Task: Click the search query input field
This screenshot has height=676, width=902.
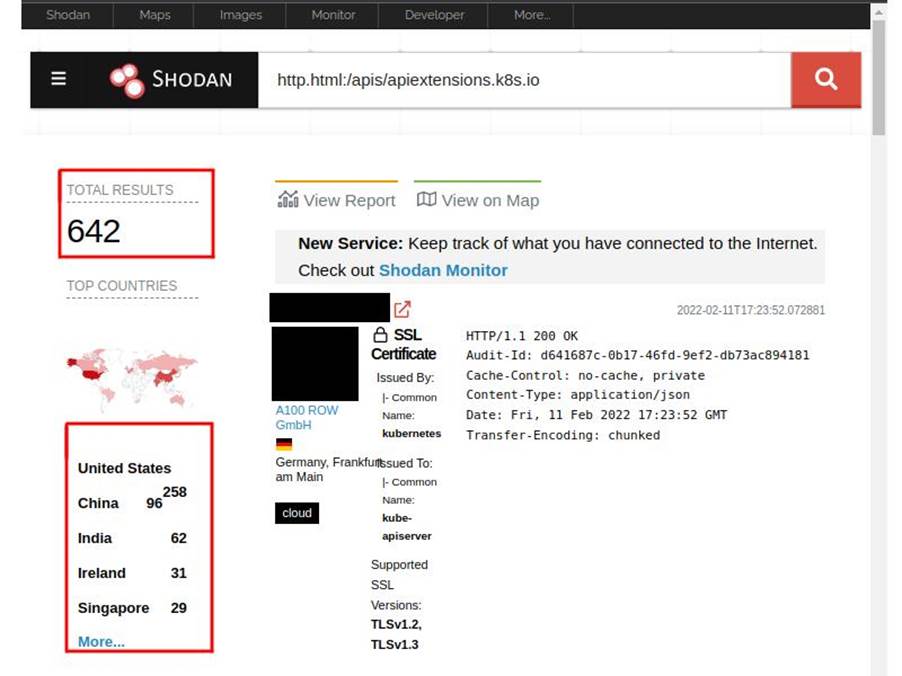Action: coord(525,80)
